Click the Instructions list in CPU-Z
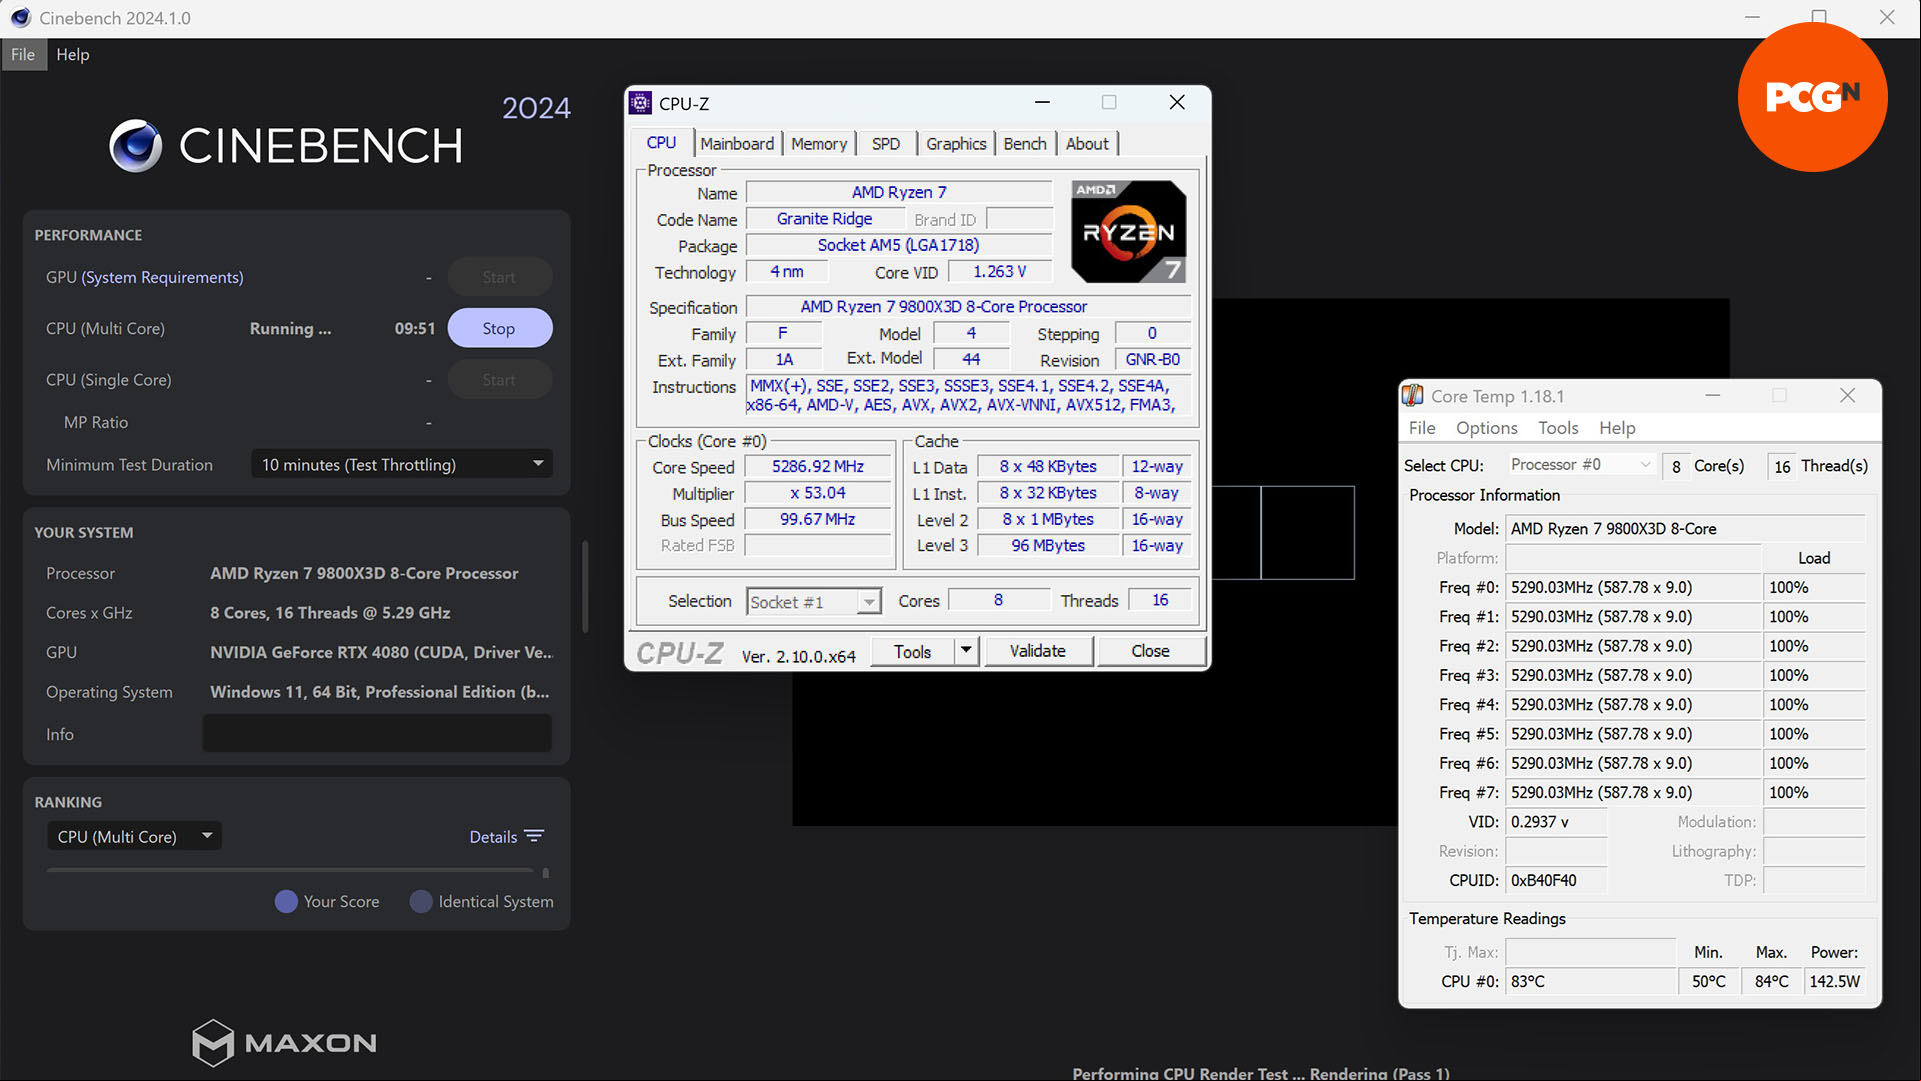The image size is (1921, 1081). pyautogui.click(x=968, y=395)
